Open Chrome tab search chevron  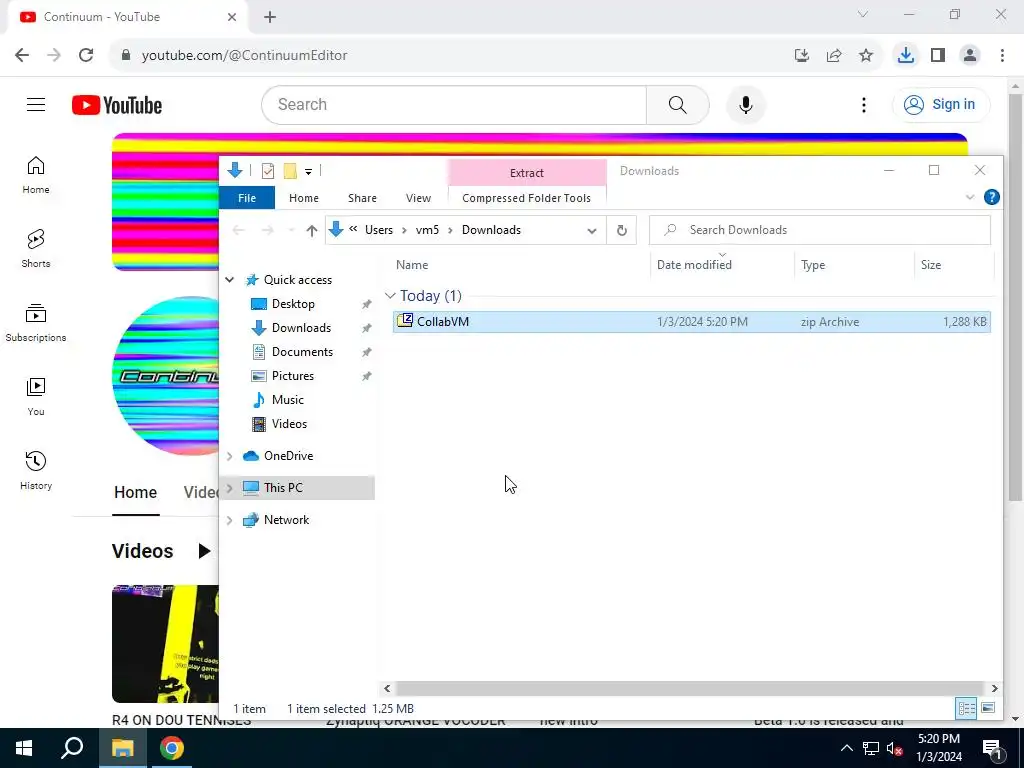click(863, 14)
